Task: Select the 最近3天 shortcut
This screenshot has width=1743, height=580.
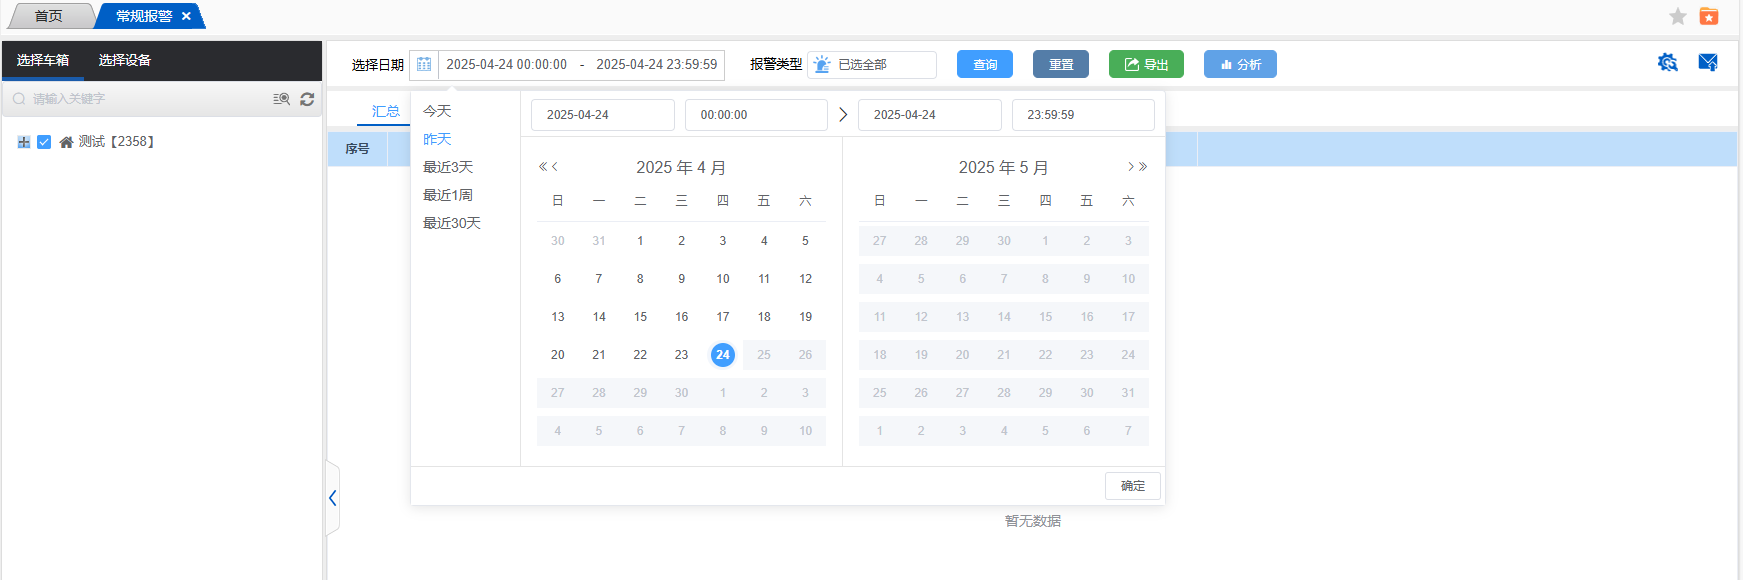Action: (x=448, y=167)
